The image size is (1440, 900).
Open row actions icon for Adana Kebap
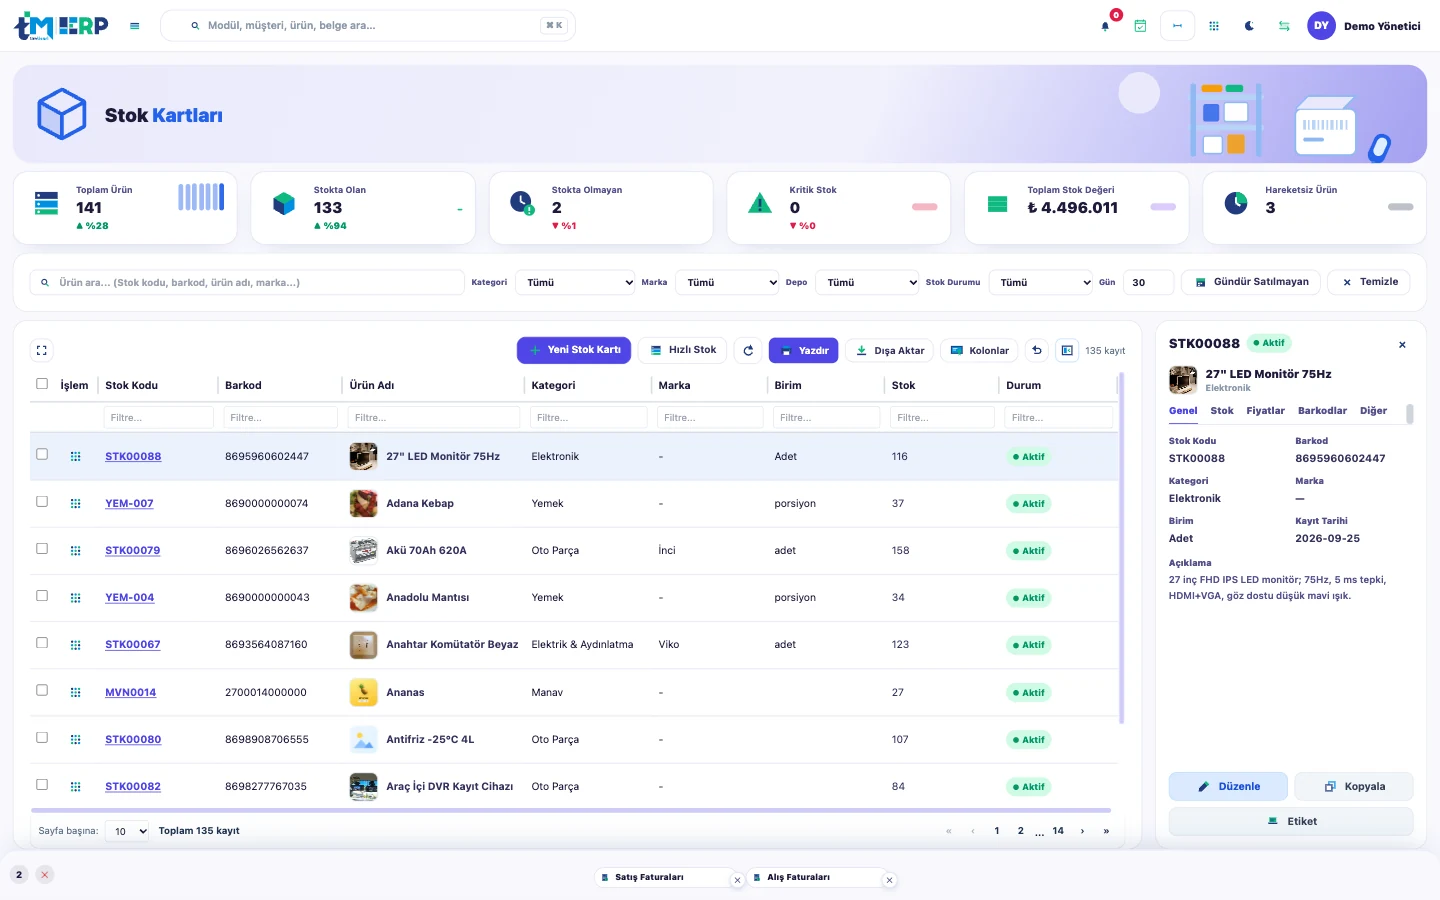(75, 504)
